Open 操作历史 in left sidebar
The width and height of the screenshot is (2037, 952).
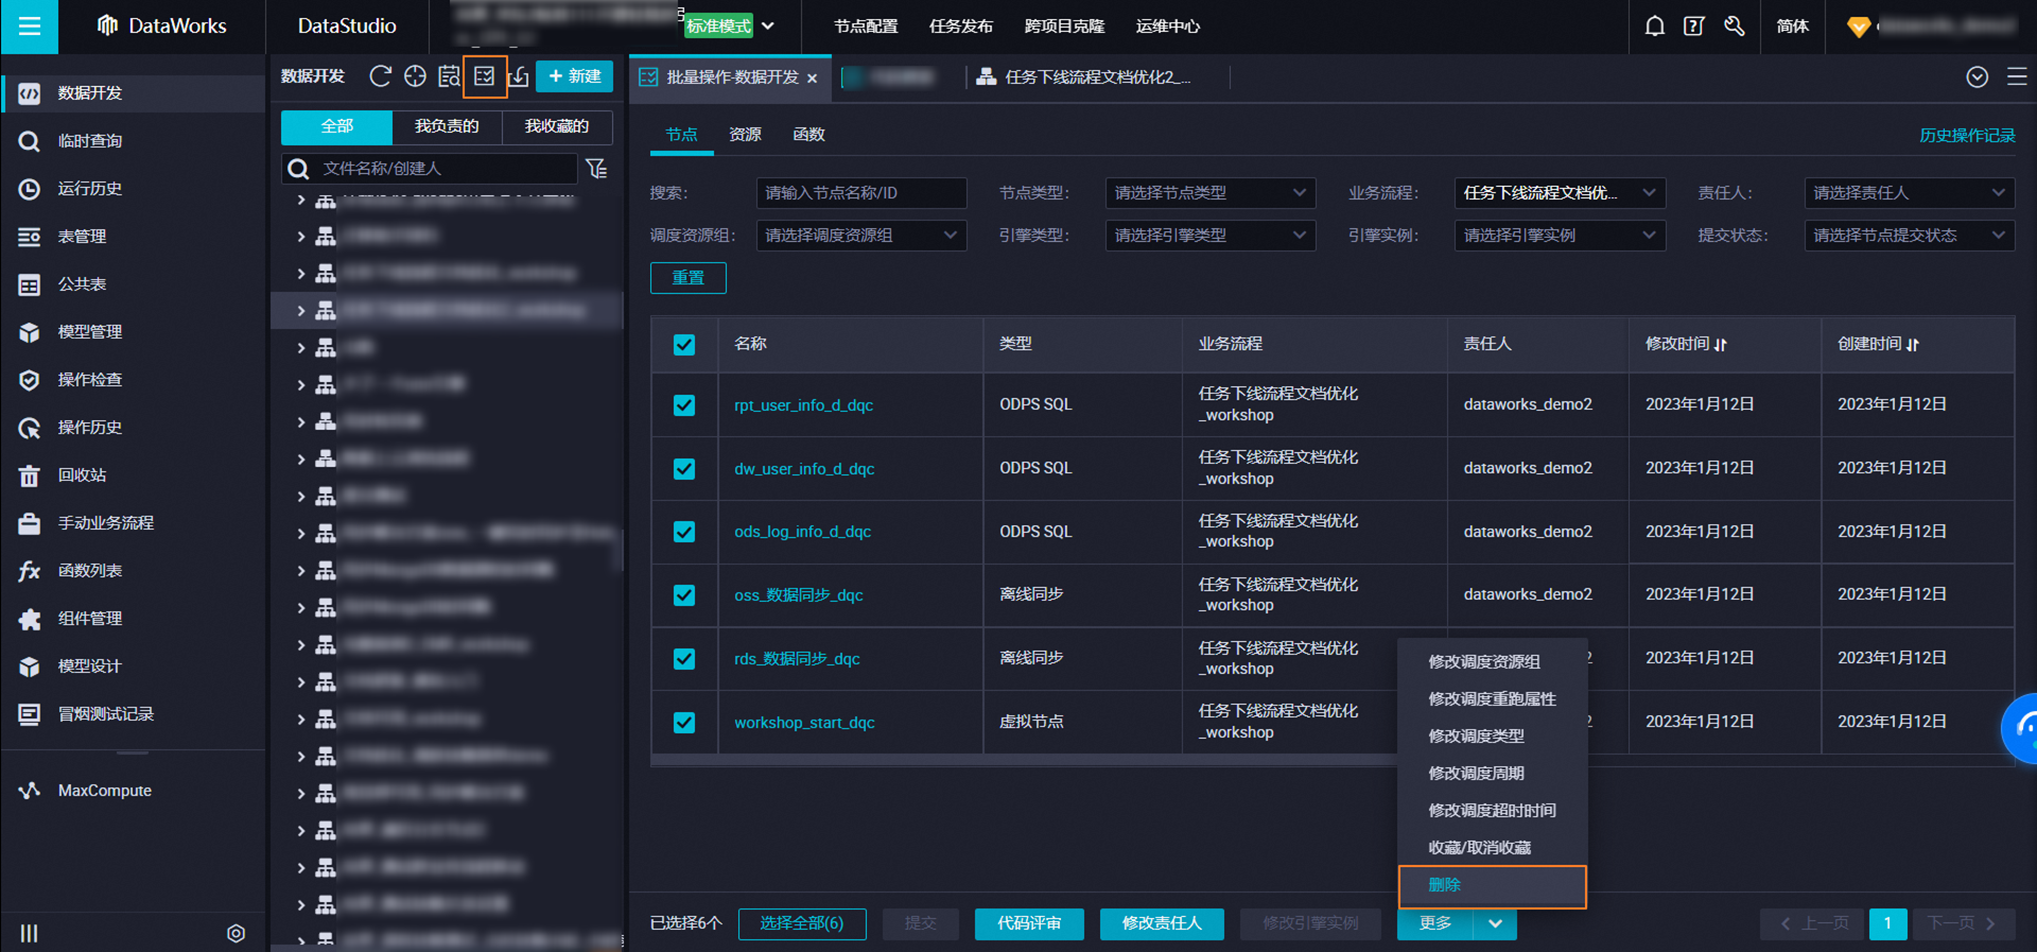[x=133, y=427]
